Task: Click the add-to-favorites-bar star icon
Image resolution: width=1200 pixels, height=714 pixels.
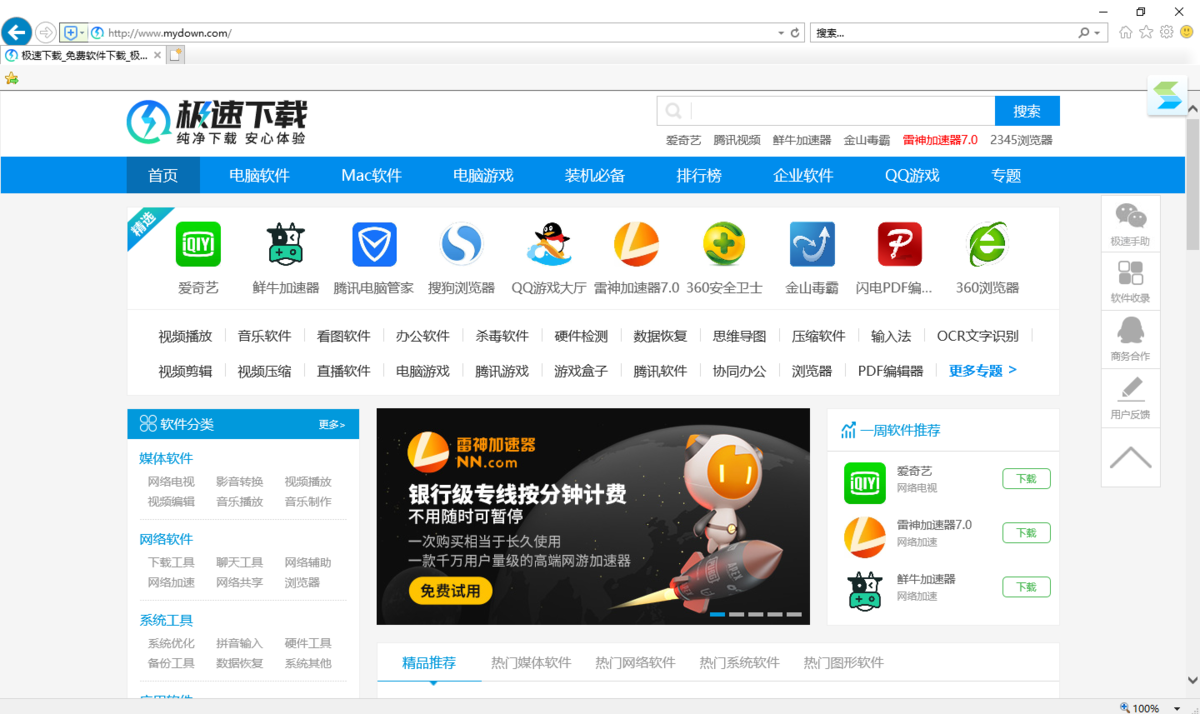Action: [12, 78]
